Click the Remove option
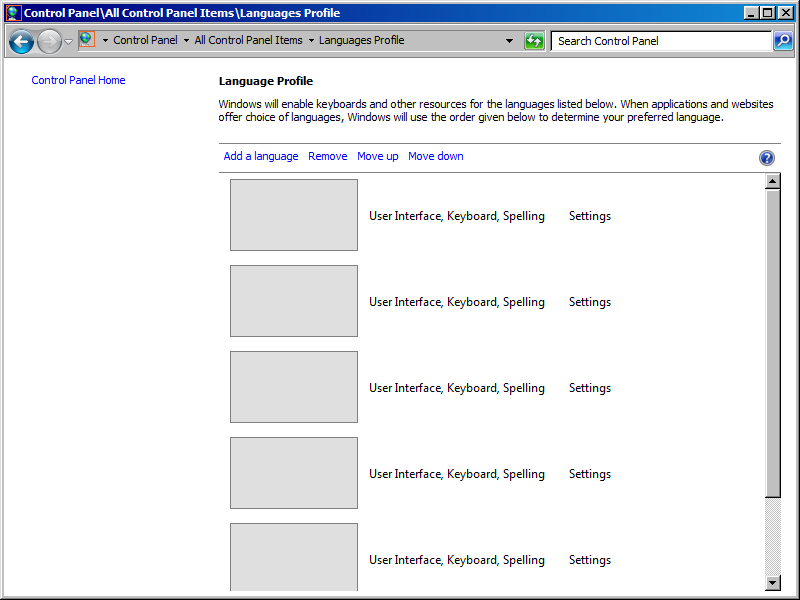Screen dimensions: 800x600 pos(327,156)
